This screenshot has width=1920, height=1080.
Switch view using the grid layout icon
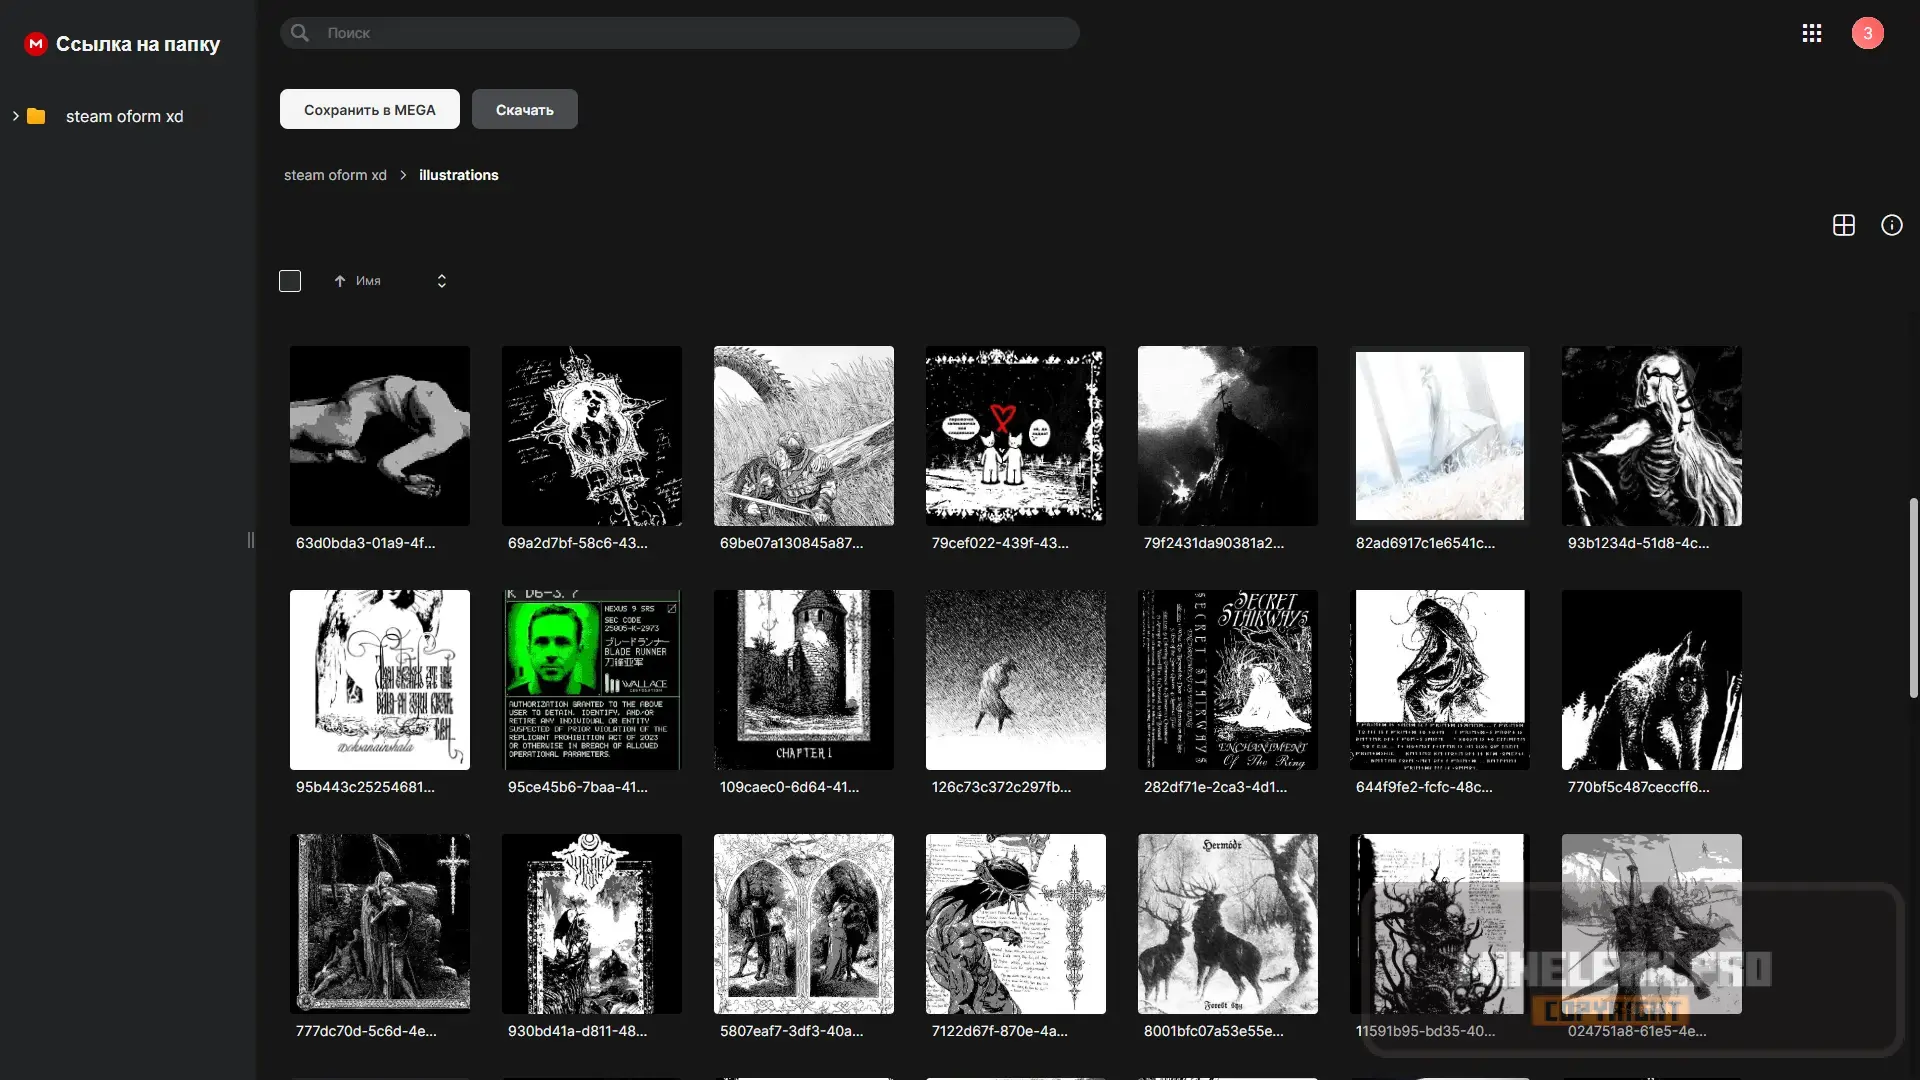[1844, 225]
